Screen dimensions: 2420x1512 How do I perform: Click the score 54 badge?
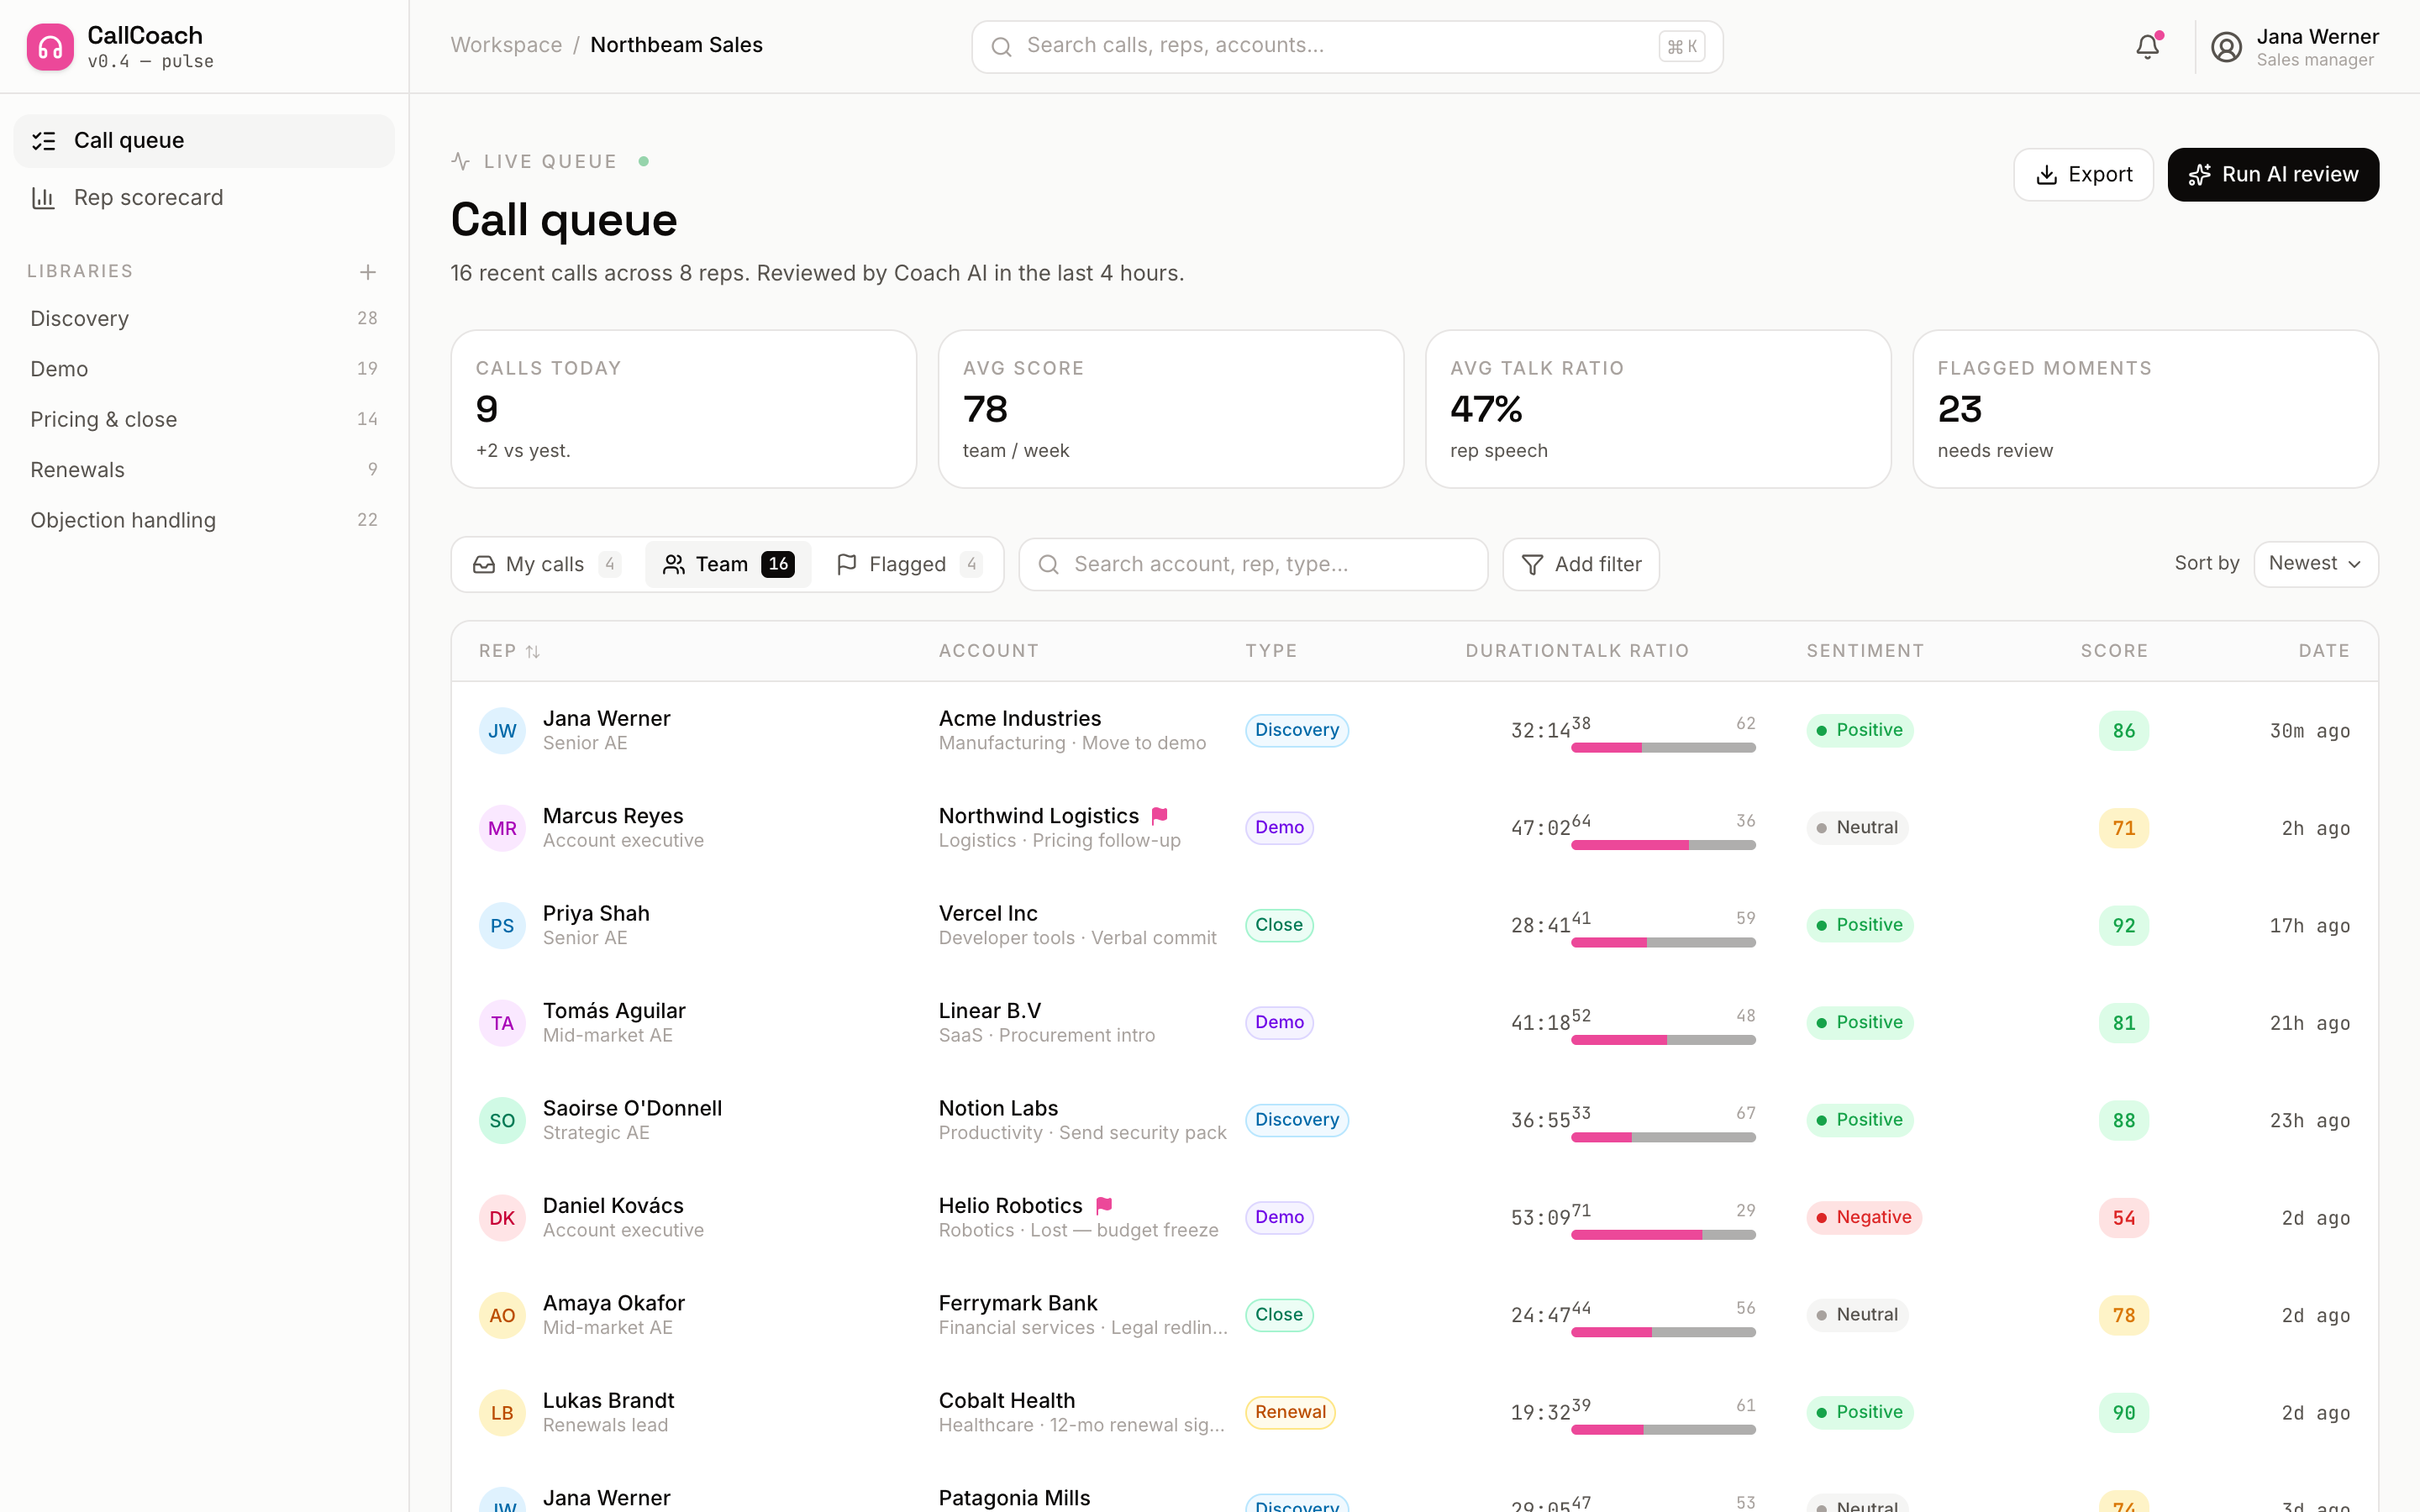(x=2124, y=1218)
